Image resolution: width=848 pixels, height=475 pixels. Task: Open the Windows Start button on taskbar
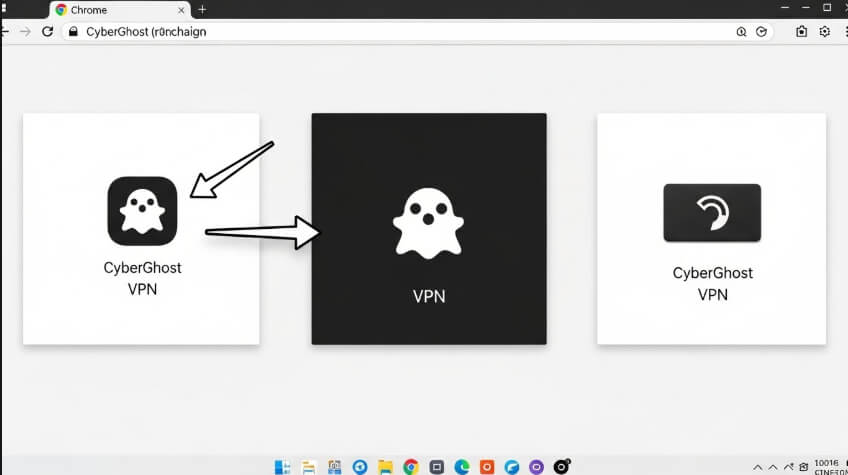point(282,467)
